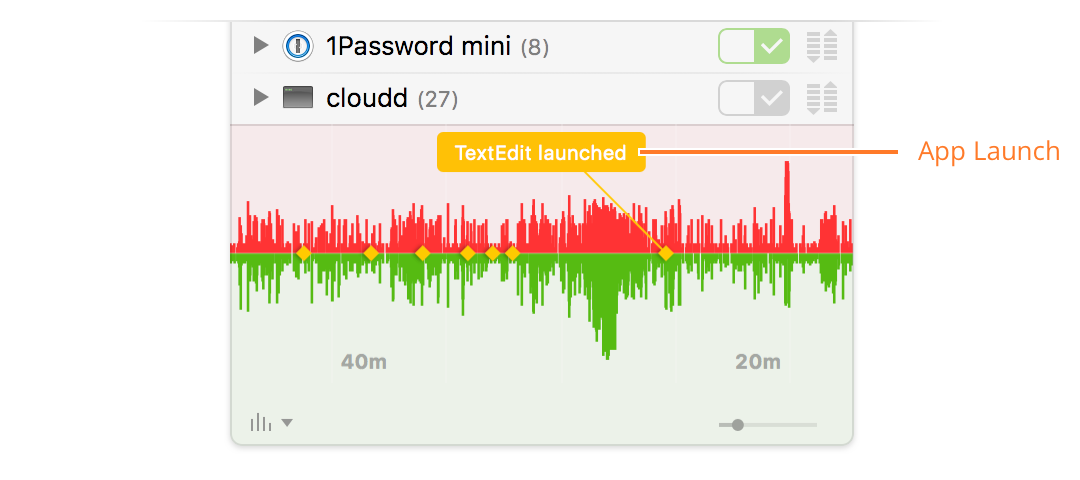Screen dimensions: 1080x480
Task: Click the bar chart icon below the graph
Action: point(261,422)
